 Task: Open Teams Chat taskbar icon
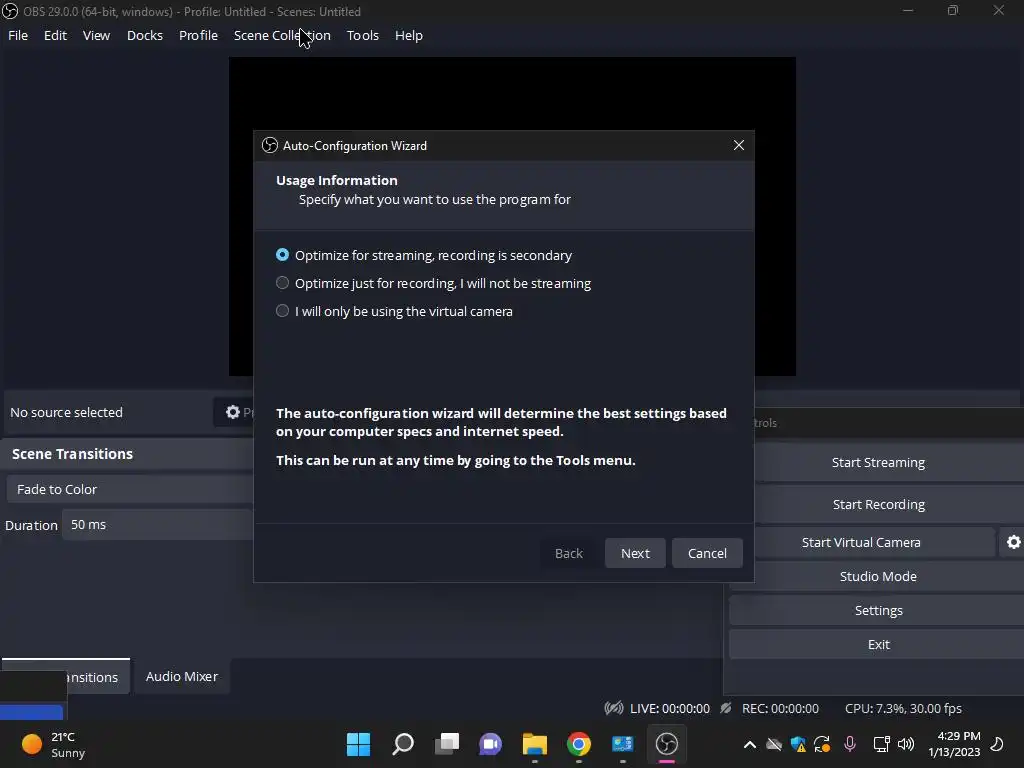tap(490, 744)
